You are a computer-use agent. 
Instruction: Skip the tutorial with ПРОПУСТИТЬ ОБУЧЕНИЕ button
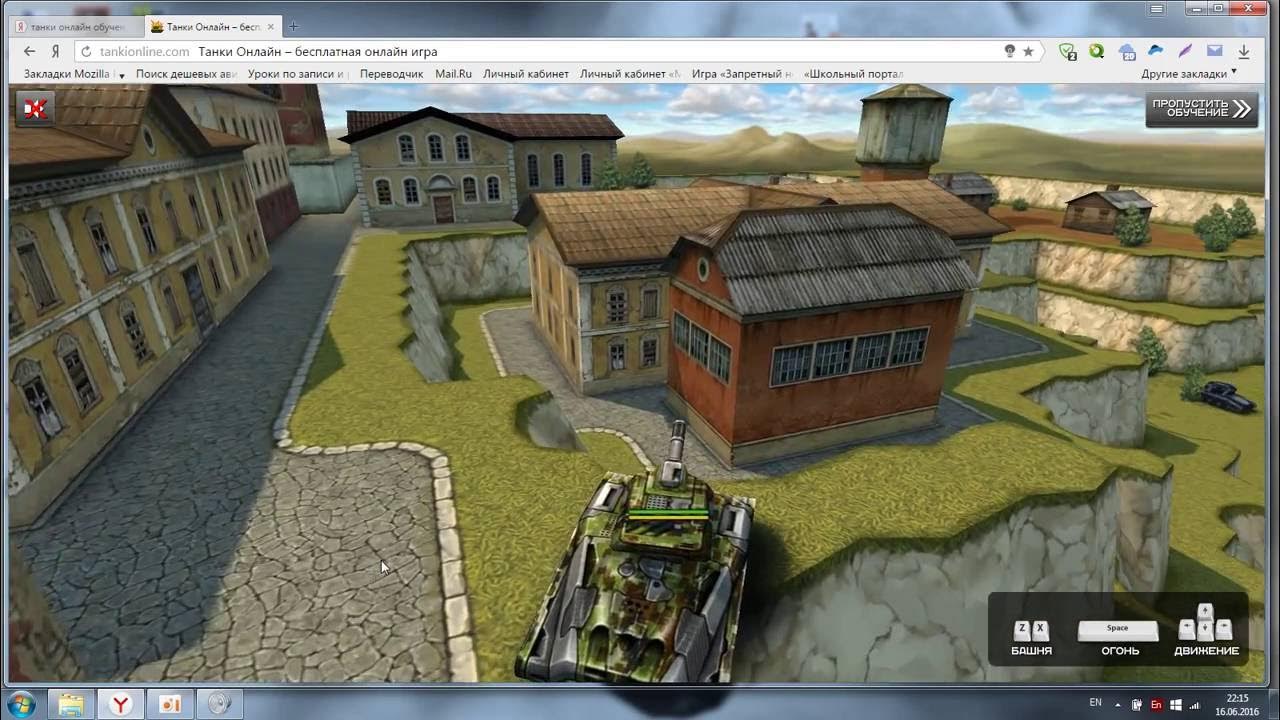1202,109
